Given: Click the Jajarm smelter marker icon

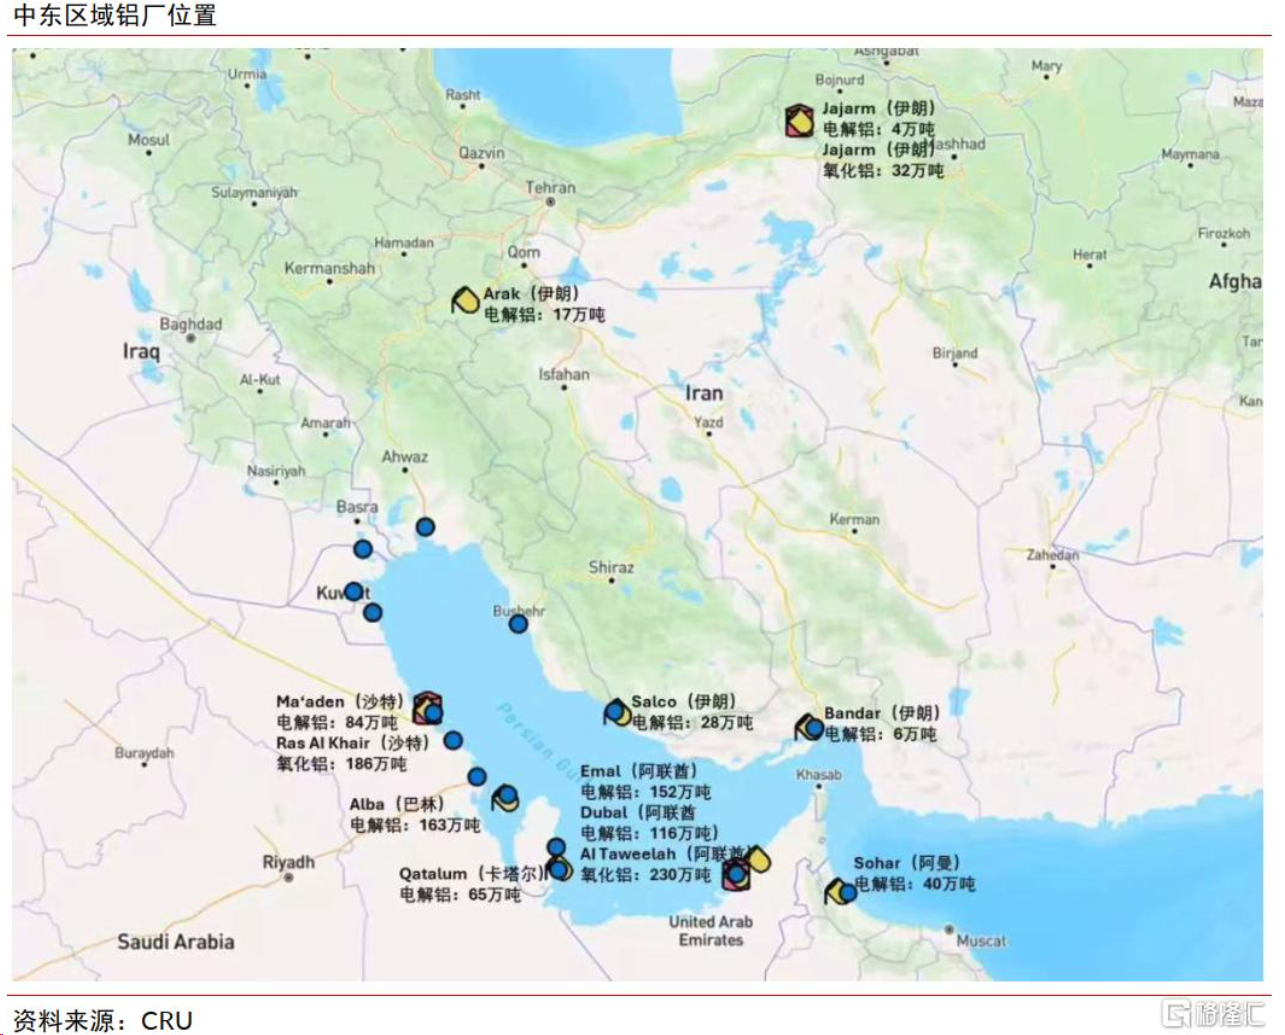Looking at the screenshot, I should pyautogui.click(x=799, y=121).
